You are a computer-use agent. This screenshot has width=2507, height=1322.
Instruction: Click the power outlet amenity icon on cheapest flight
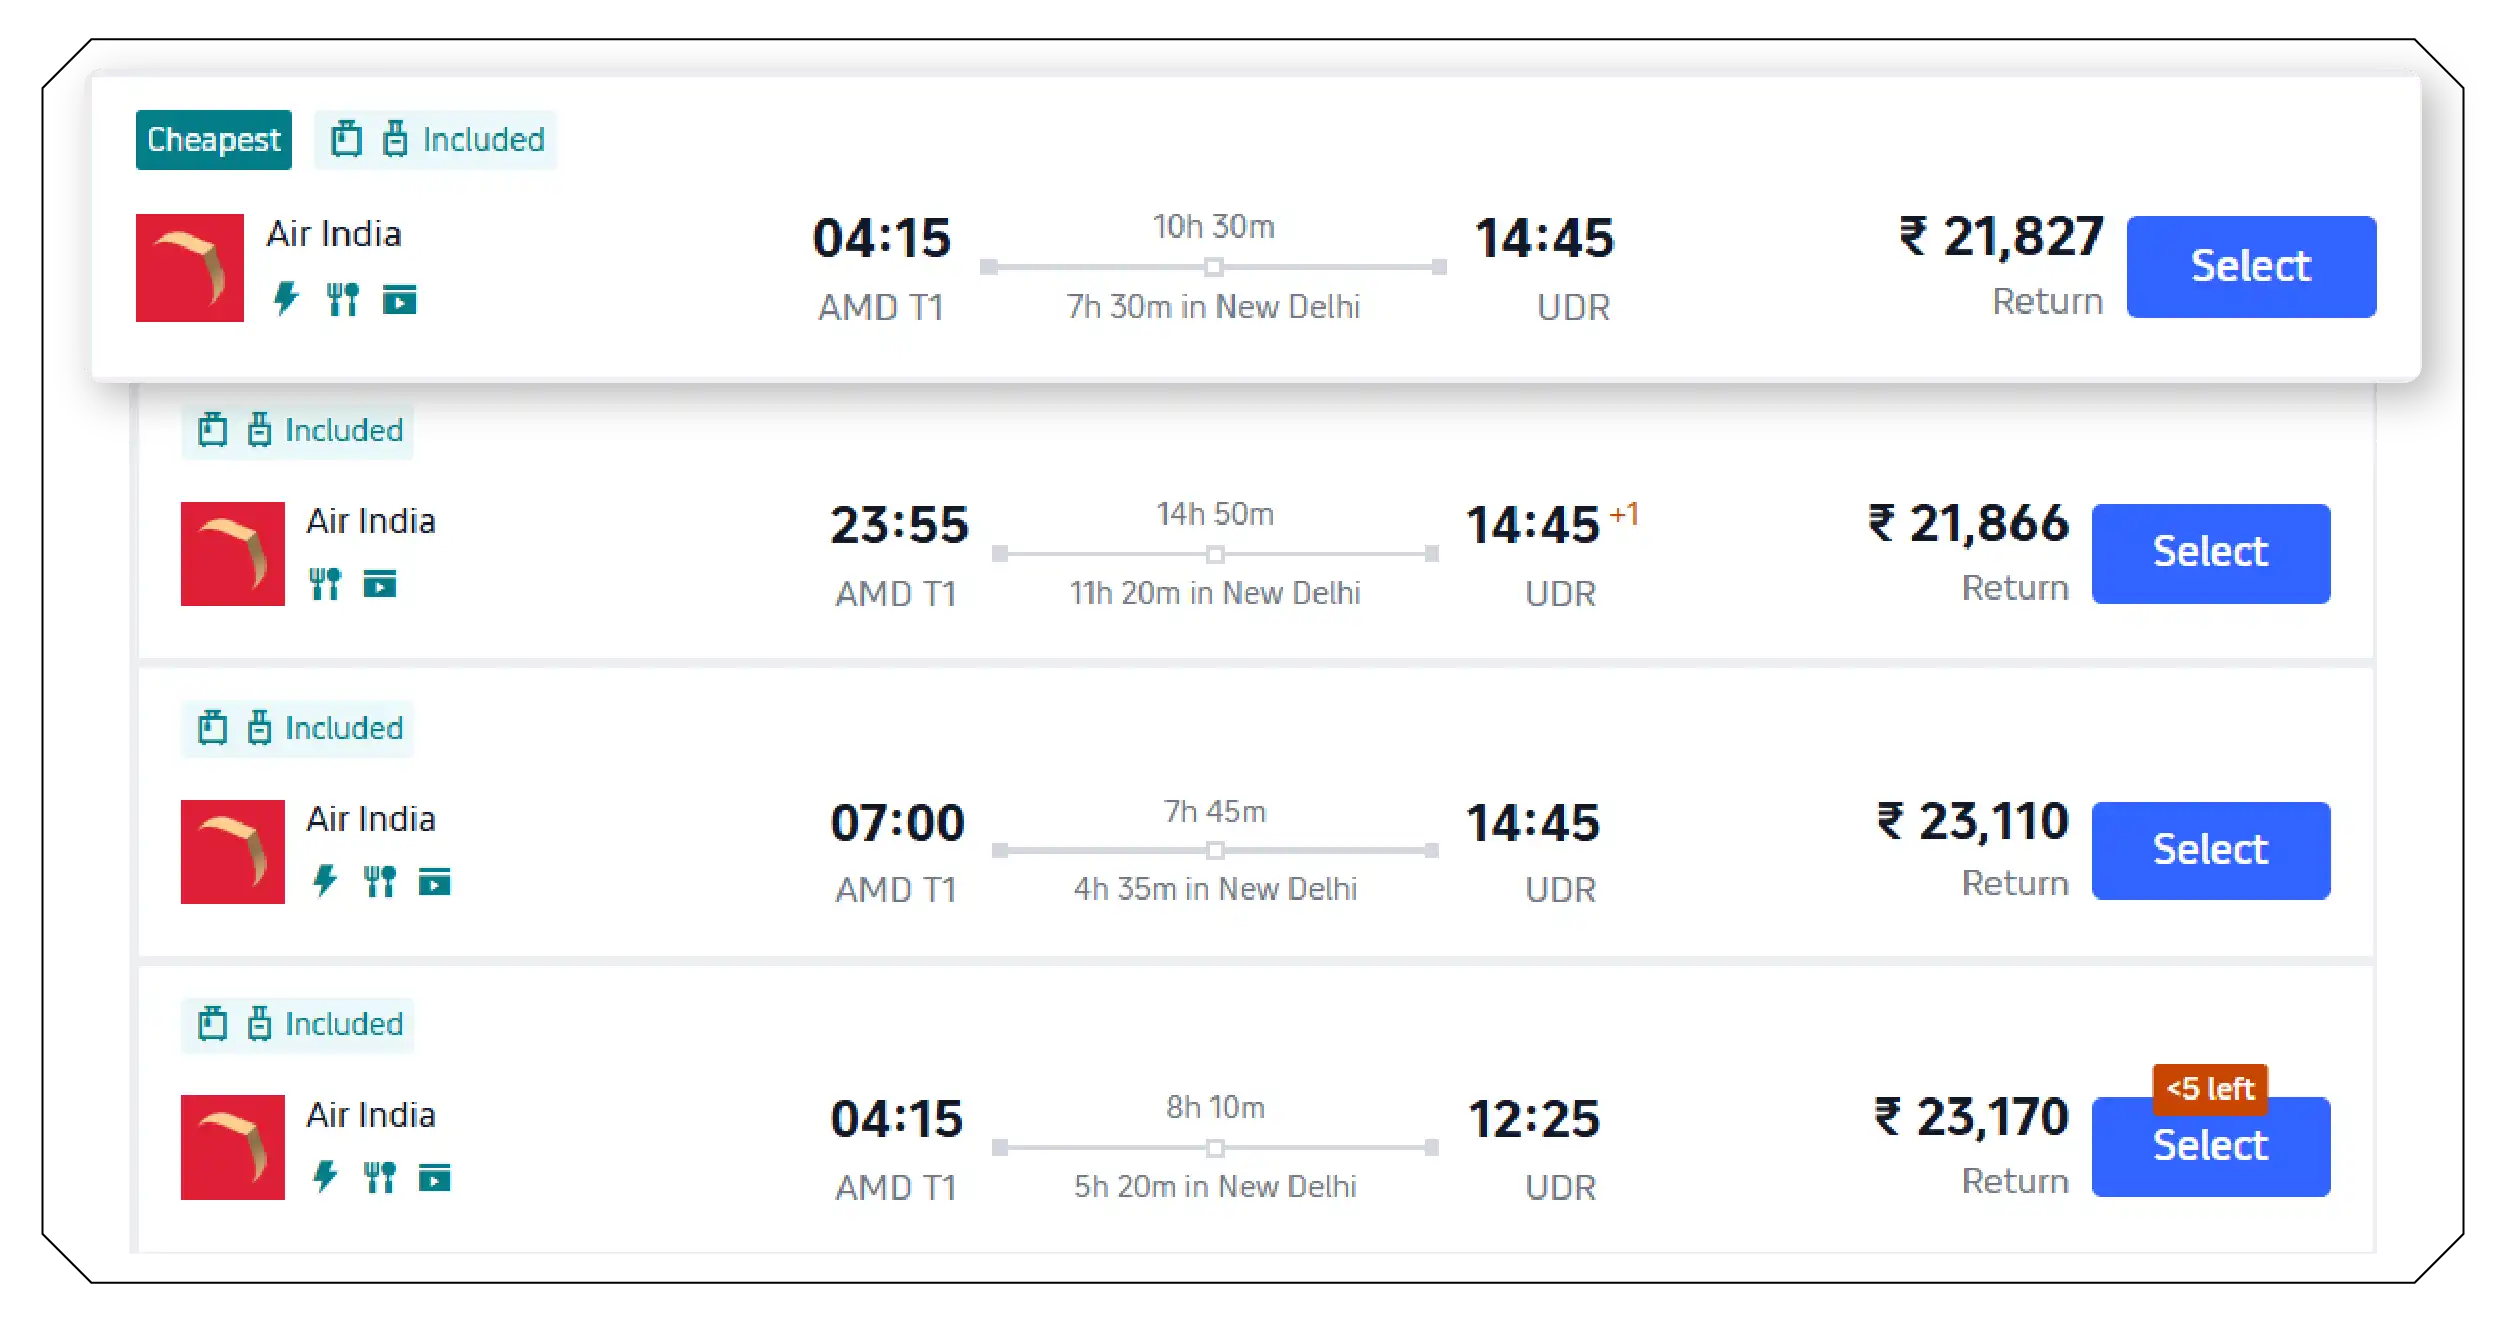287,297
